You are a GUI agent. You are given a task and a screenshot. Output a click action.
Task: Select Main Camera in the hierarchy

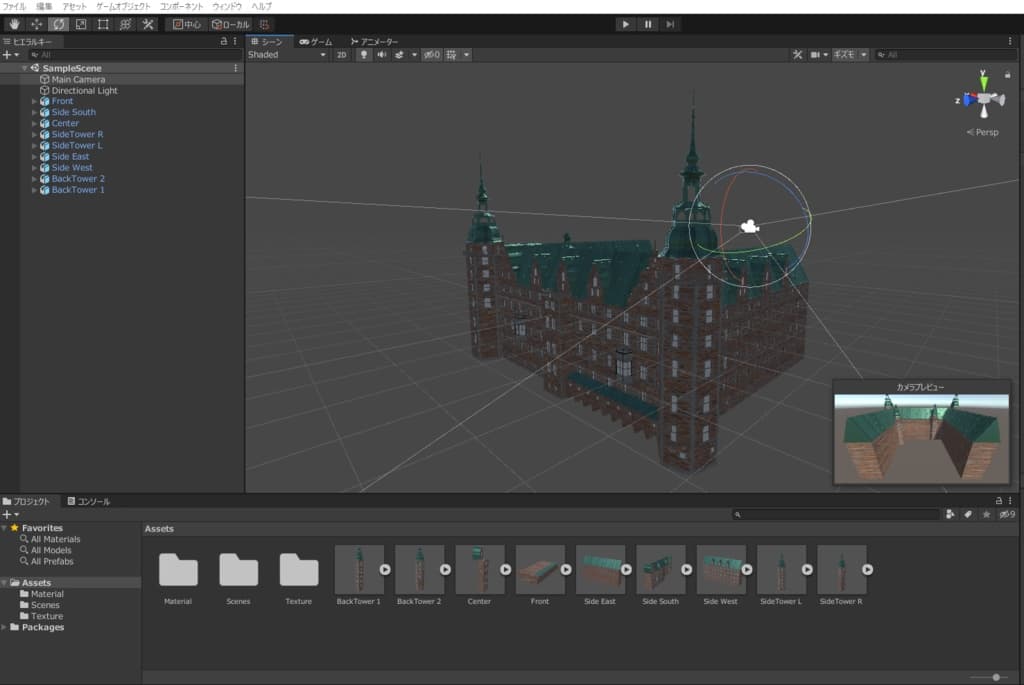tap(78, 79)
